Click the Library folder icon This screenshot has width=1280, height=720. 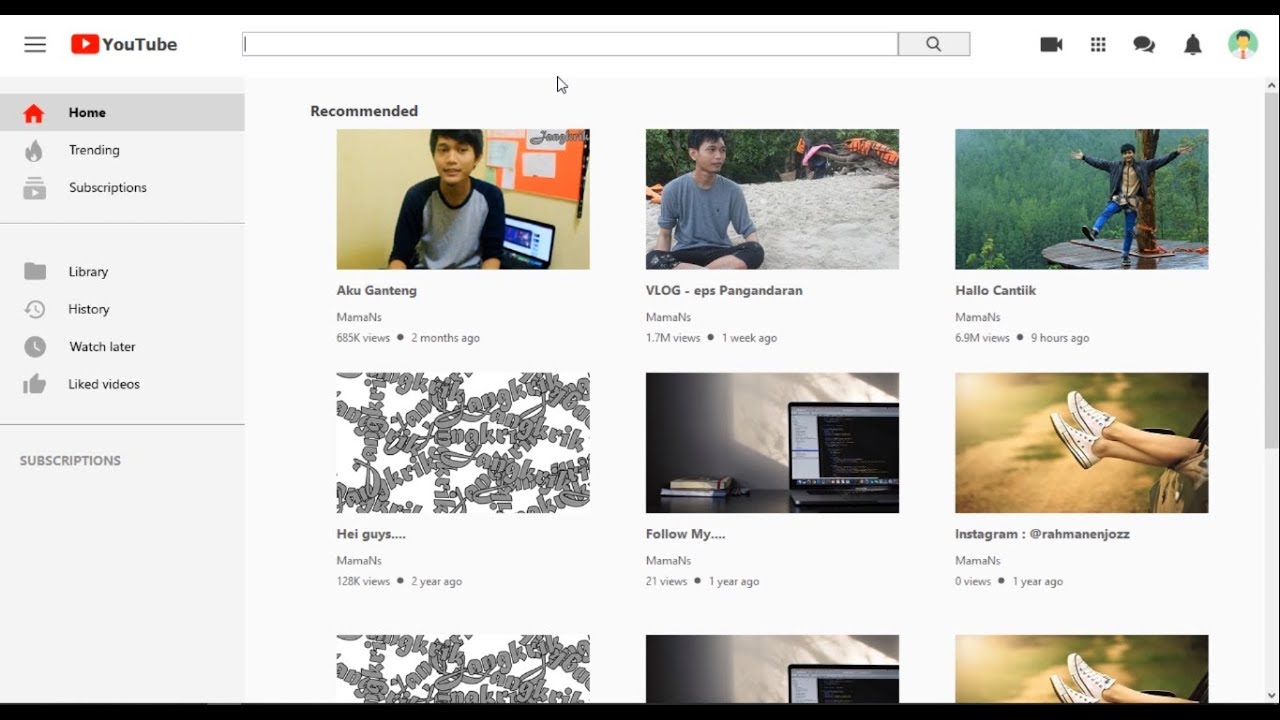(35, 271)
